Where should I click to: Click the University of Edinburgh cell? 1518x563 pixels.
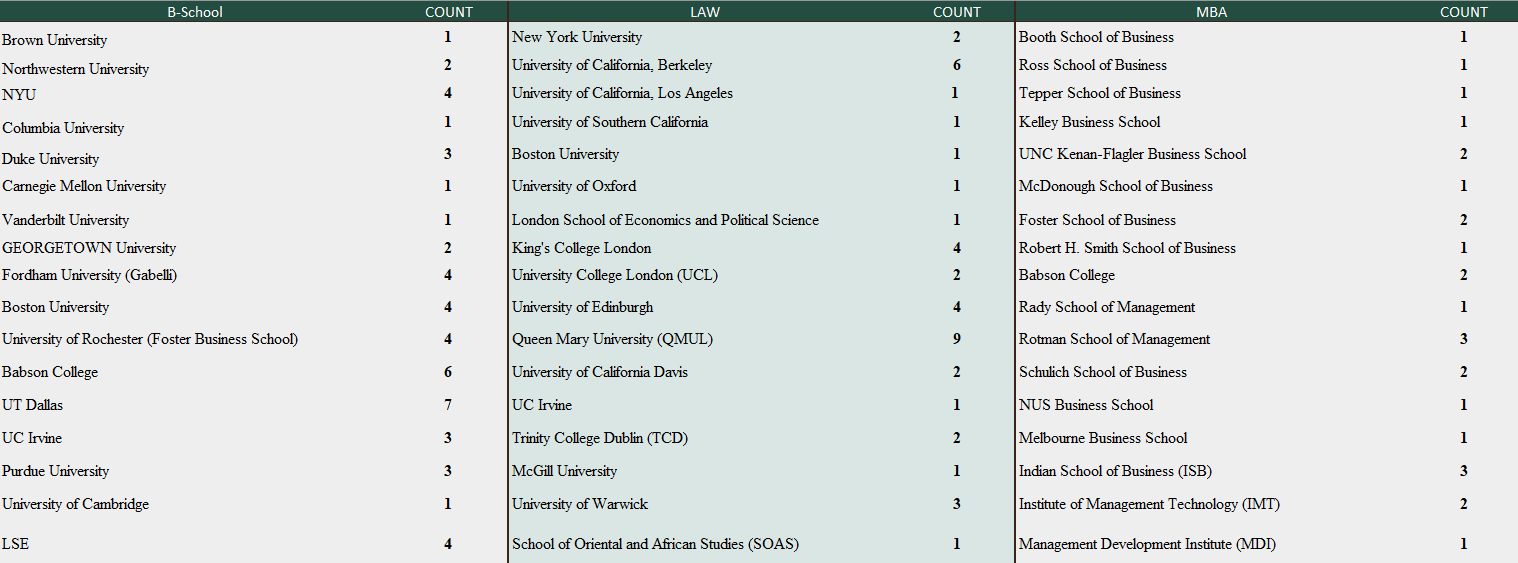(x=583, y=307)
